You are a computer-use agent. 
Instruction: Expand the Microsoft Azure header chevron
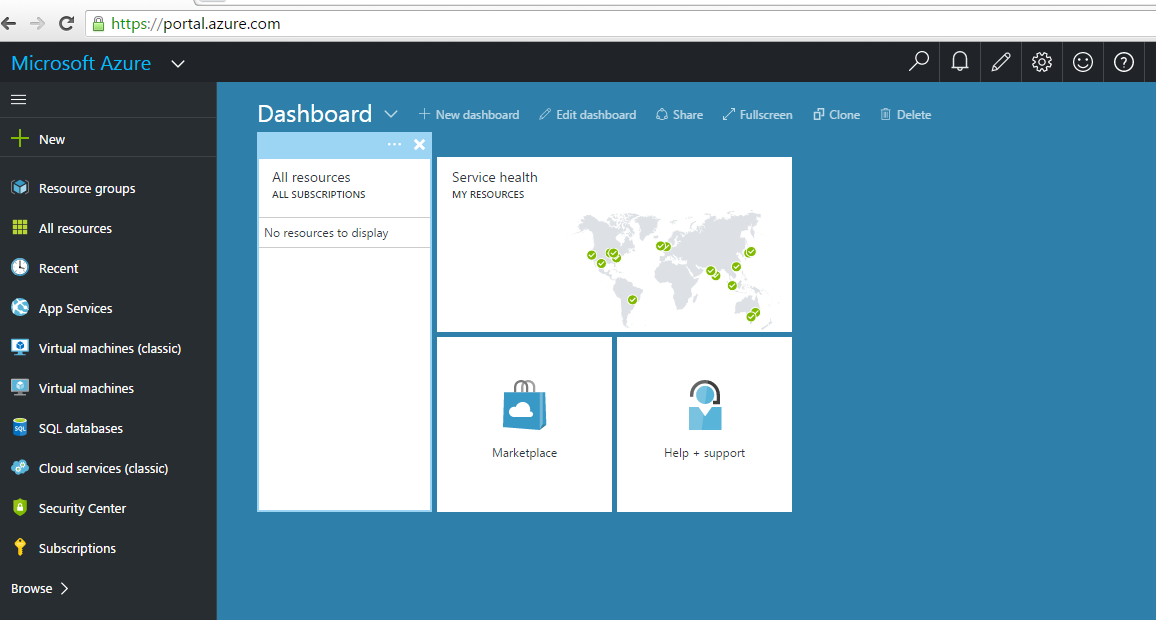178,64
